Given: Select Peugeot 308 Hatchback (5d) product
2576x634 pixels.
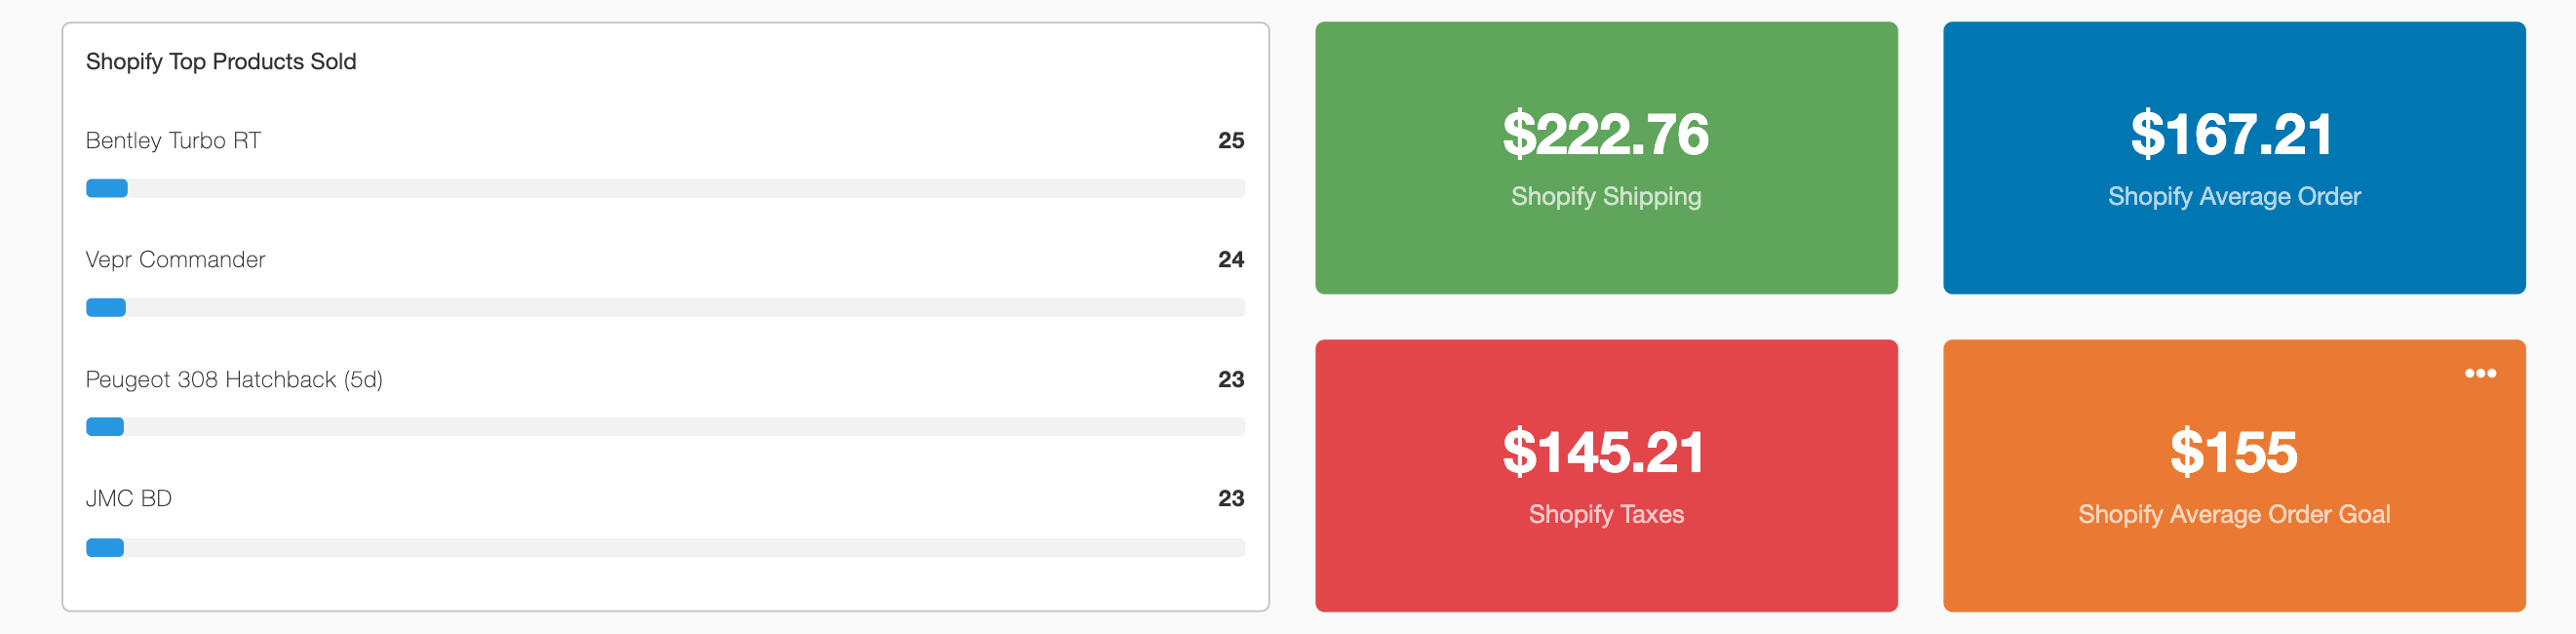Looking at the screenshot, I should [234, 380].
